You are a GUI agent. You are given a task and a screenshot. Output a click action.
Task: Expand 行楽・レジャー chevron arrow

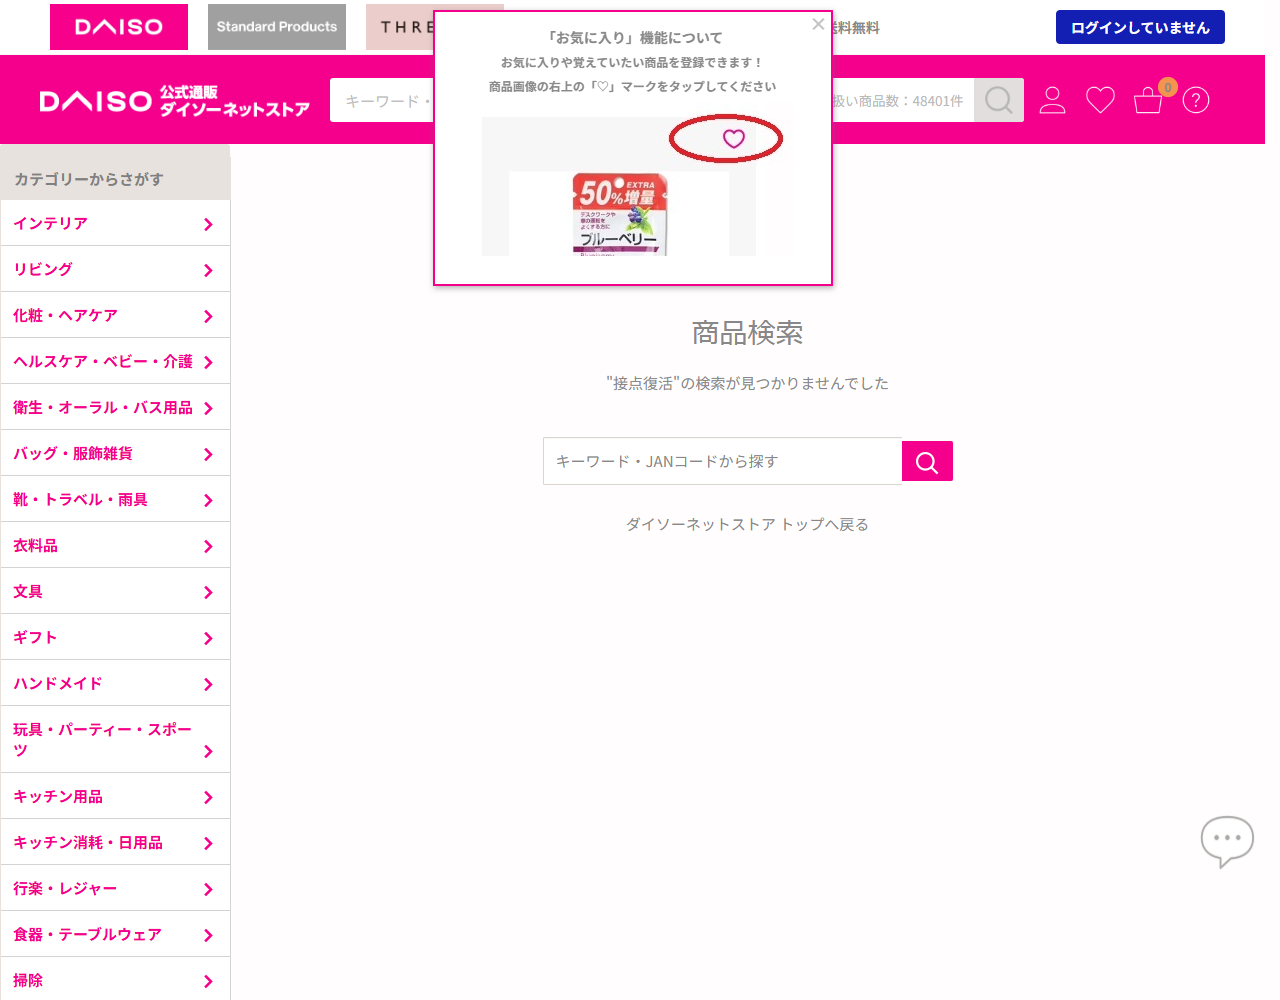[208, 889]
